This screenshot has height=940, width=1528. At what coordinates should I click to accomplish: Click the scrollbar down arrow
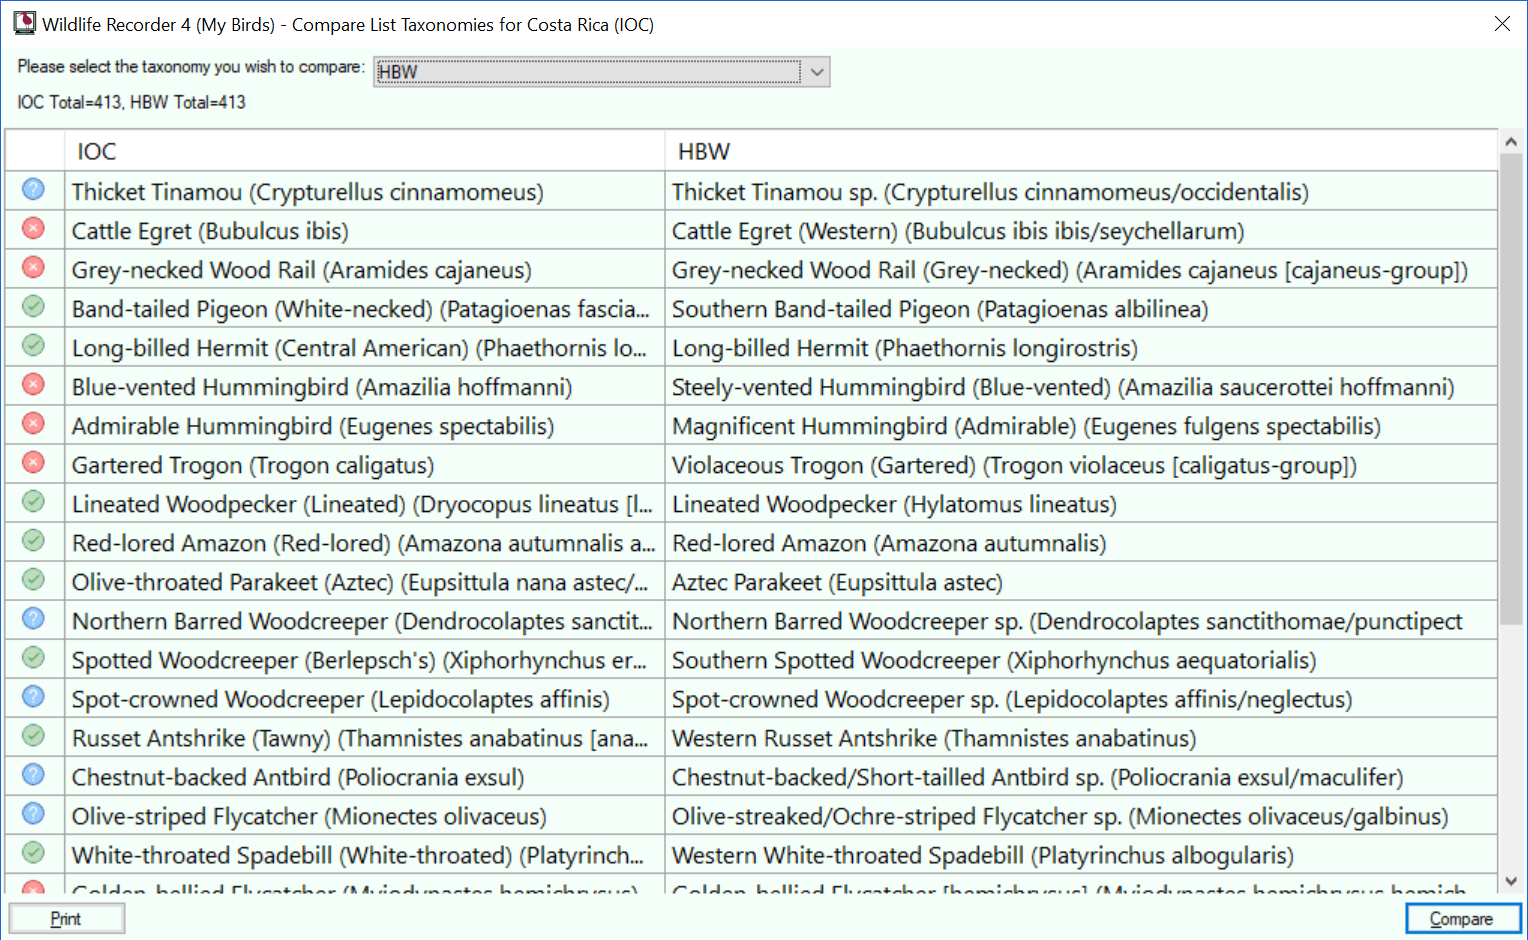click(x=1511, y=881)
